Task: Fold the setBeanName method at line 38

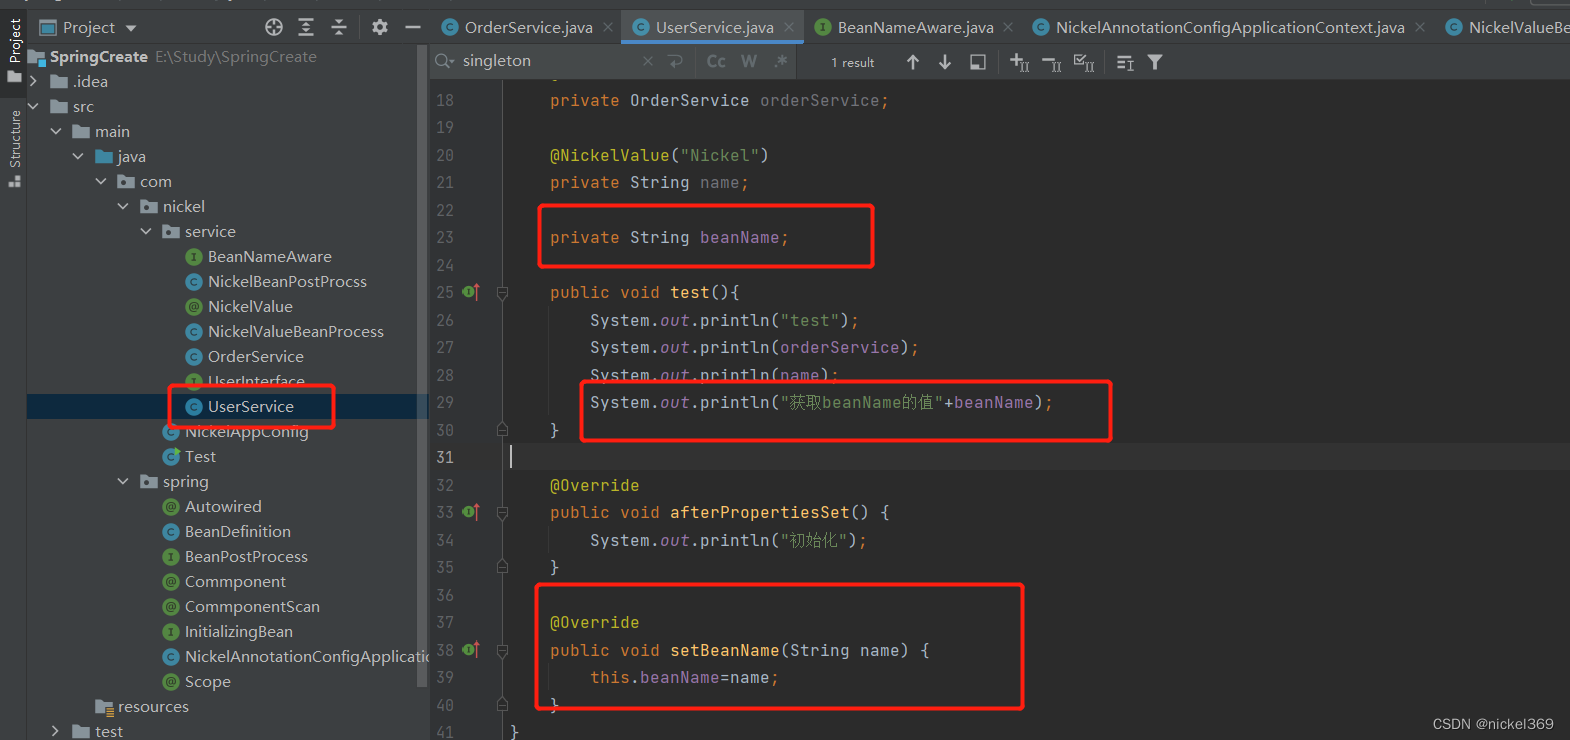Action: pos(503,651)
